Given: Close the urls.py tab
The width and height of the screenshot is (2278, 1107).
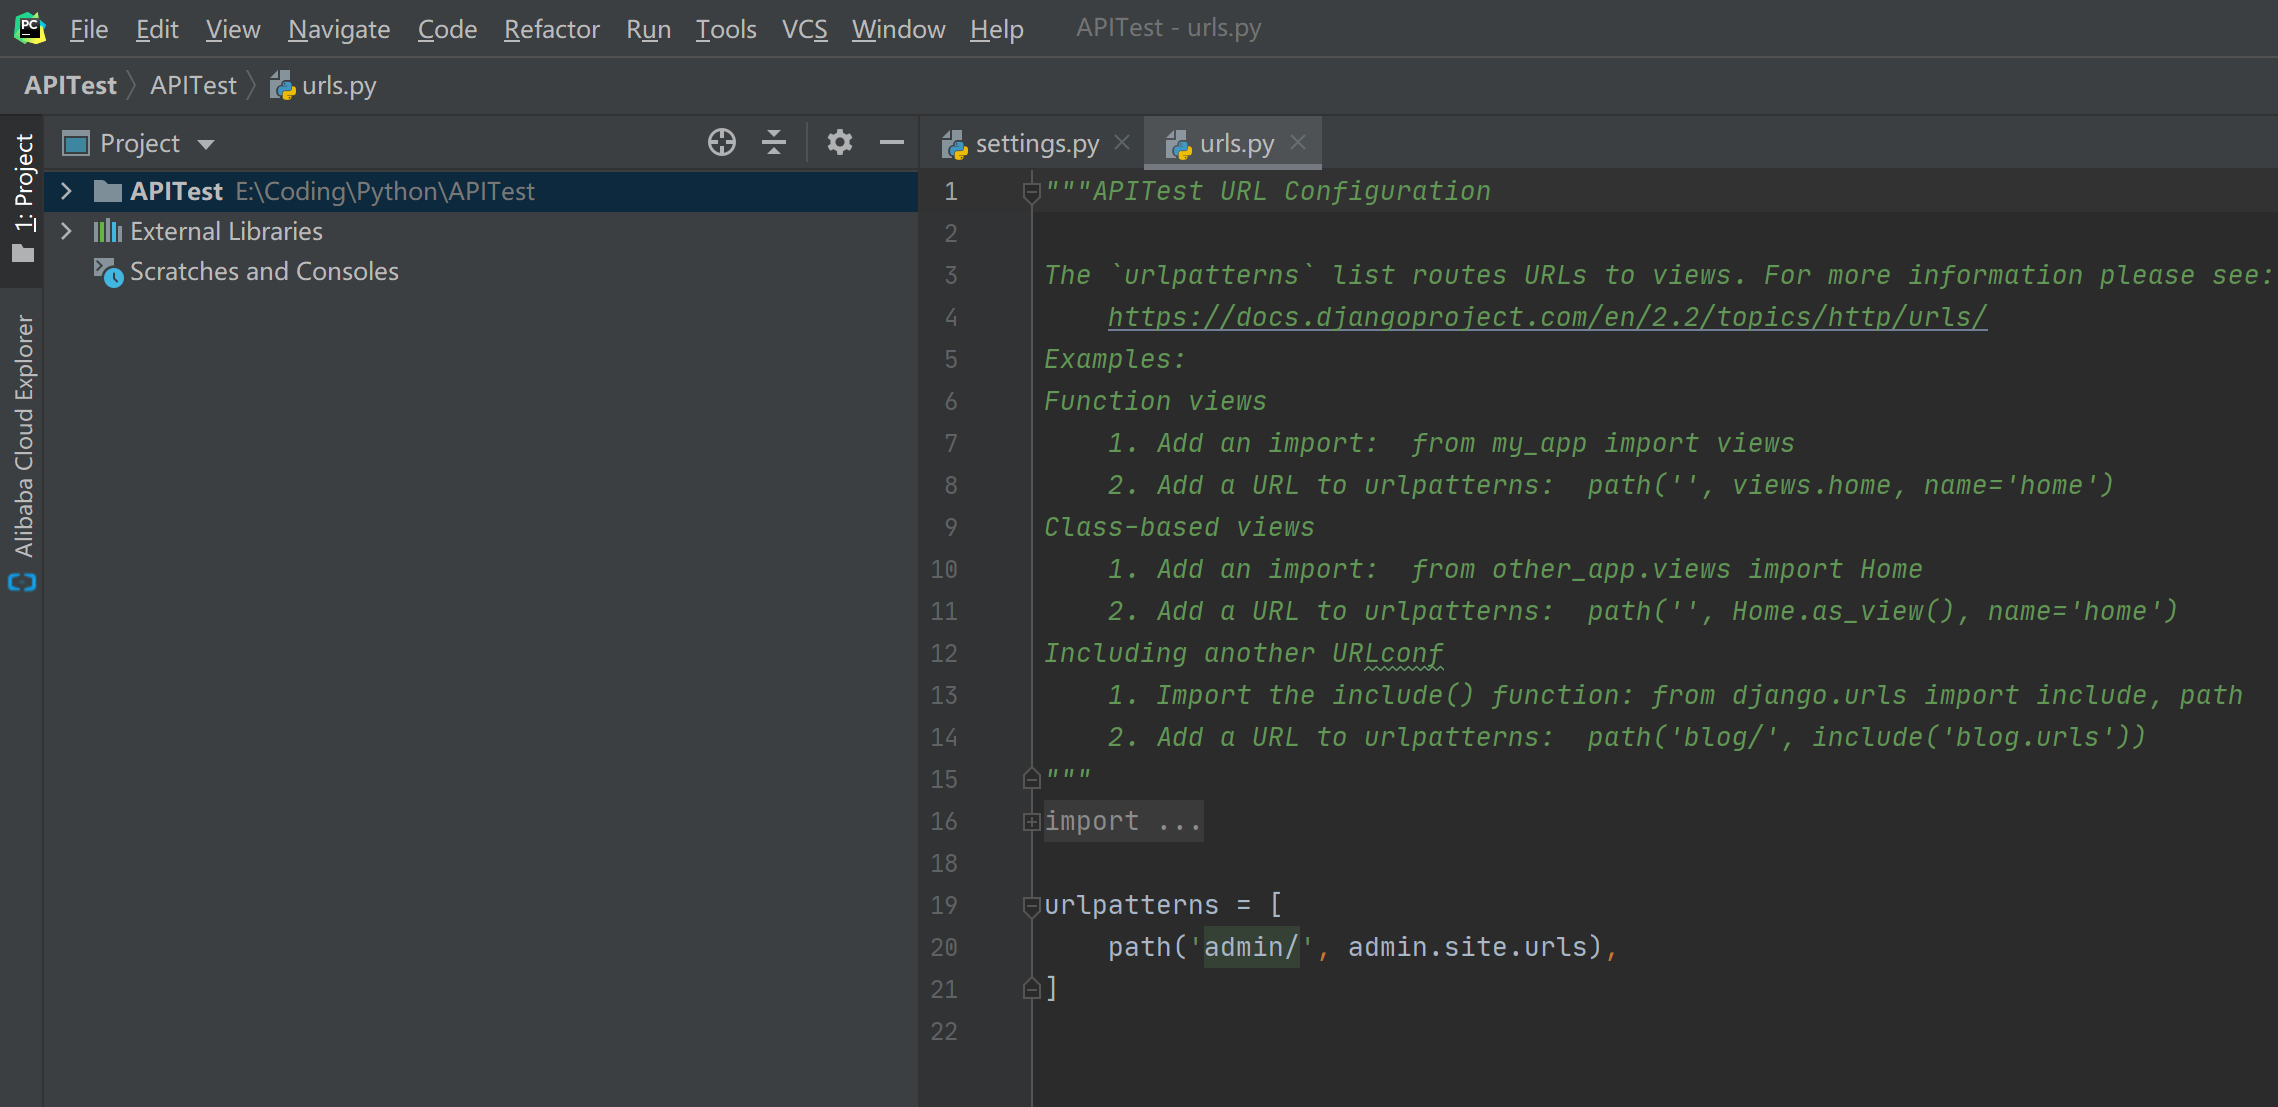Looking at the screenshot, I should [1298, 142].
